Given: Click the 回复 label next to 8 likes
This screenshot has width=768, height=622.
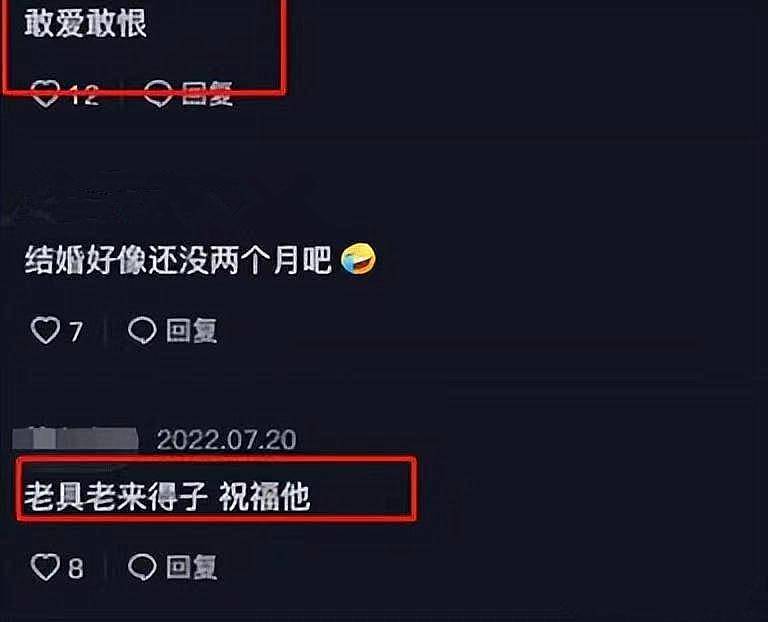Looking at the screenshot, I should (x=191, y=567).
